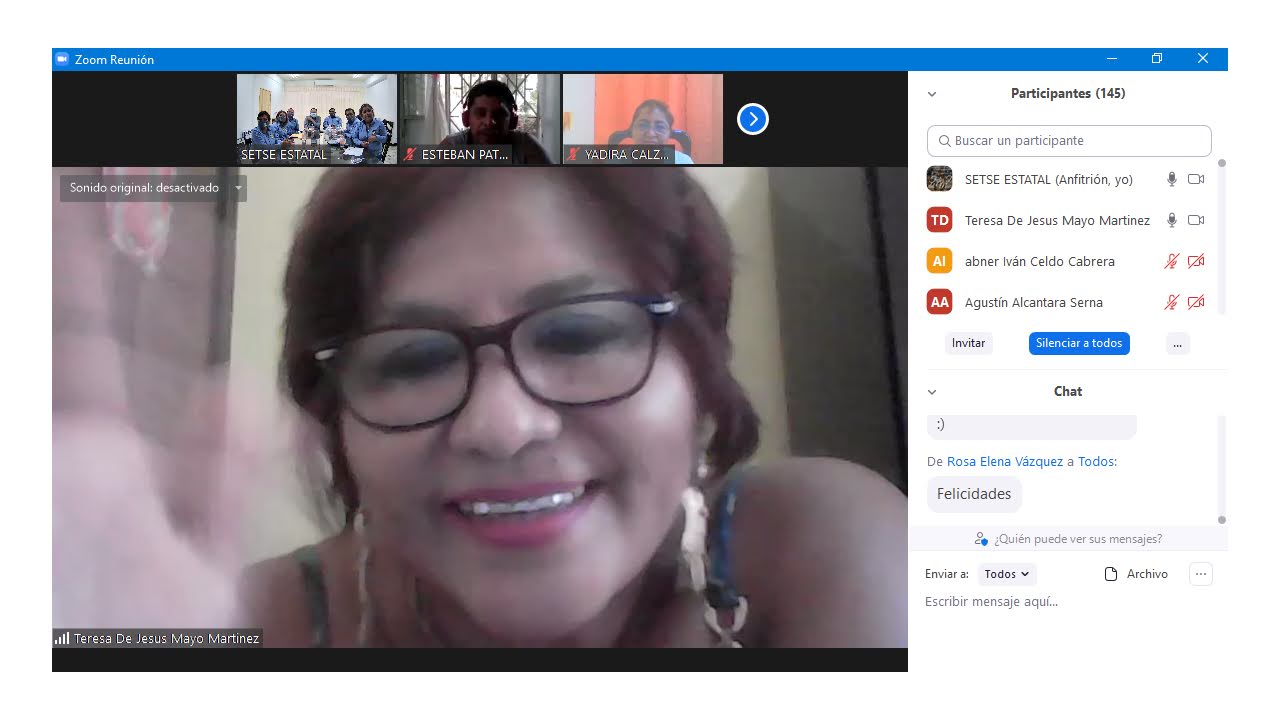The height and width of the screenshot is (720, 1280).
Task: Collapse the Participantes panel chevron
Action: [932, 94]
